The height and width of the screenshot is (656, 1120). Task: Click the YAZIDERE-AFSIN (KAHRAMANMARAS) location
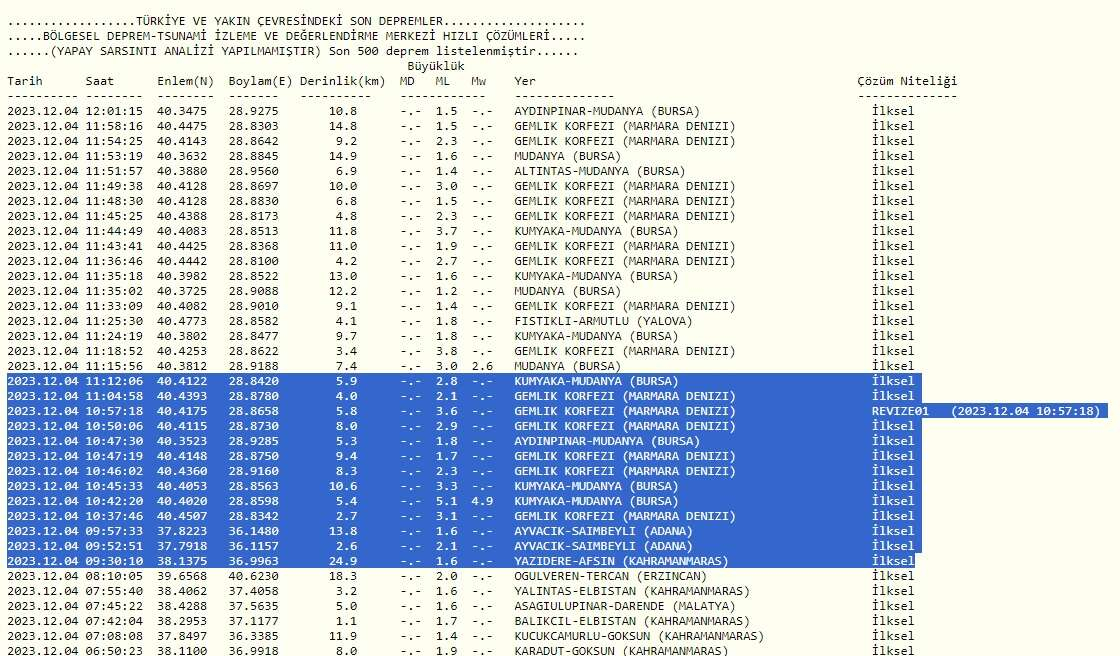click(x=620, y=561)
